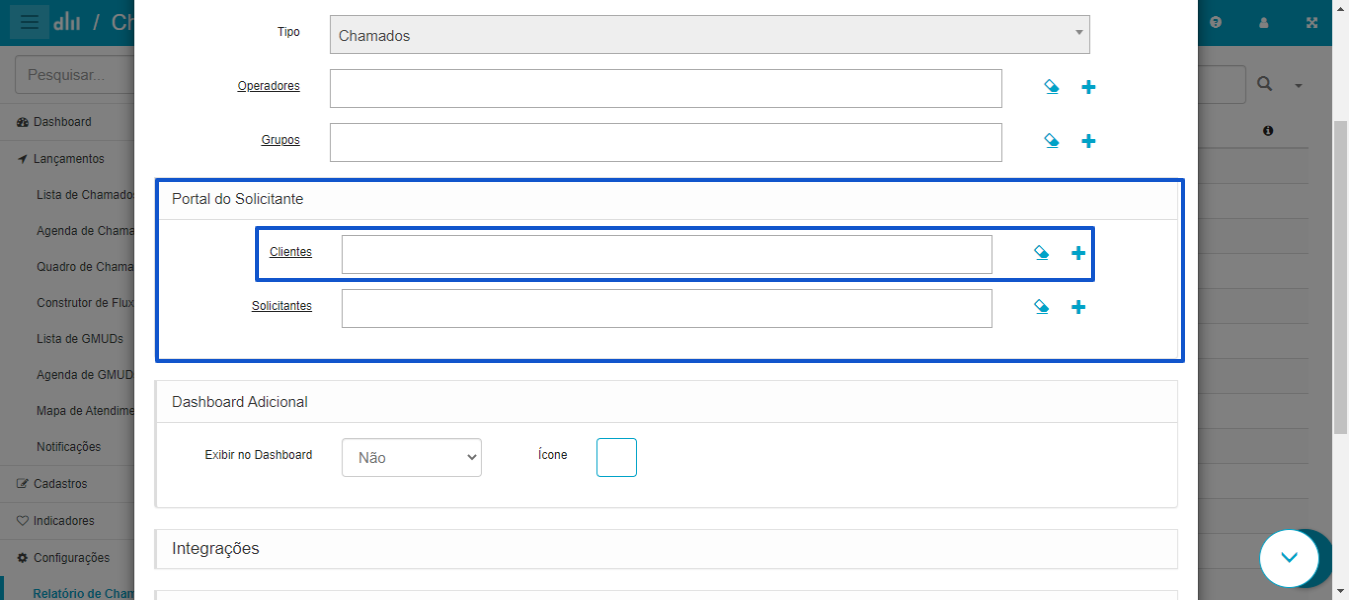Open Lista de GMUDs in sidebar
This screenshot has width=1349, height=600.
tap(80, 339)
